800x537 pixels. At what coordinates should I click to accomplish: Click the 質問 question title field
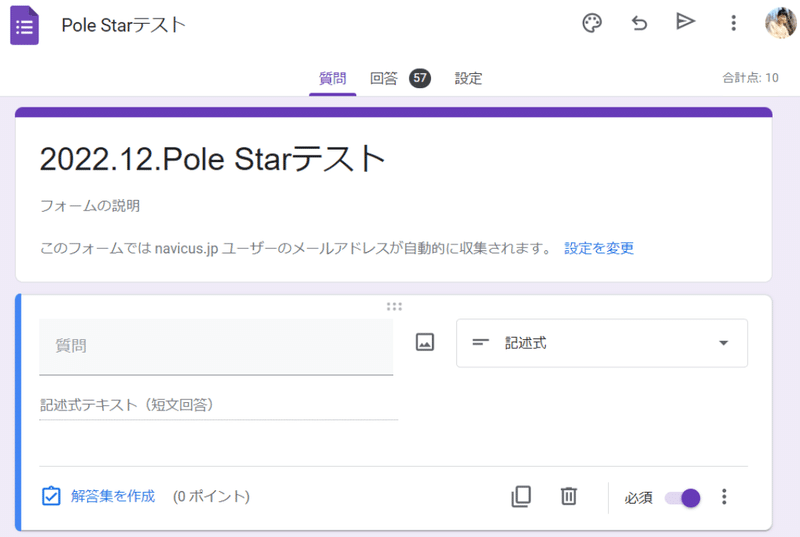(x=216, y=347)
